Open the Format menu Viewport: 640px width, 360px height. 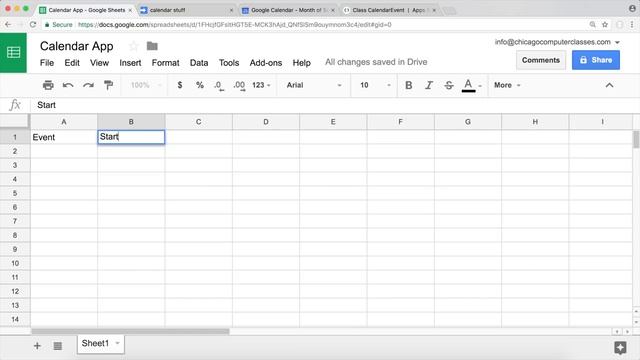165,63
